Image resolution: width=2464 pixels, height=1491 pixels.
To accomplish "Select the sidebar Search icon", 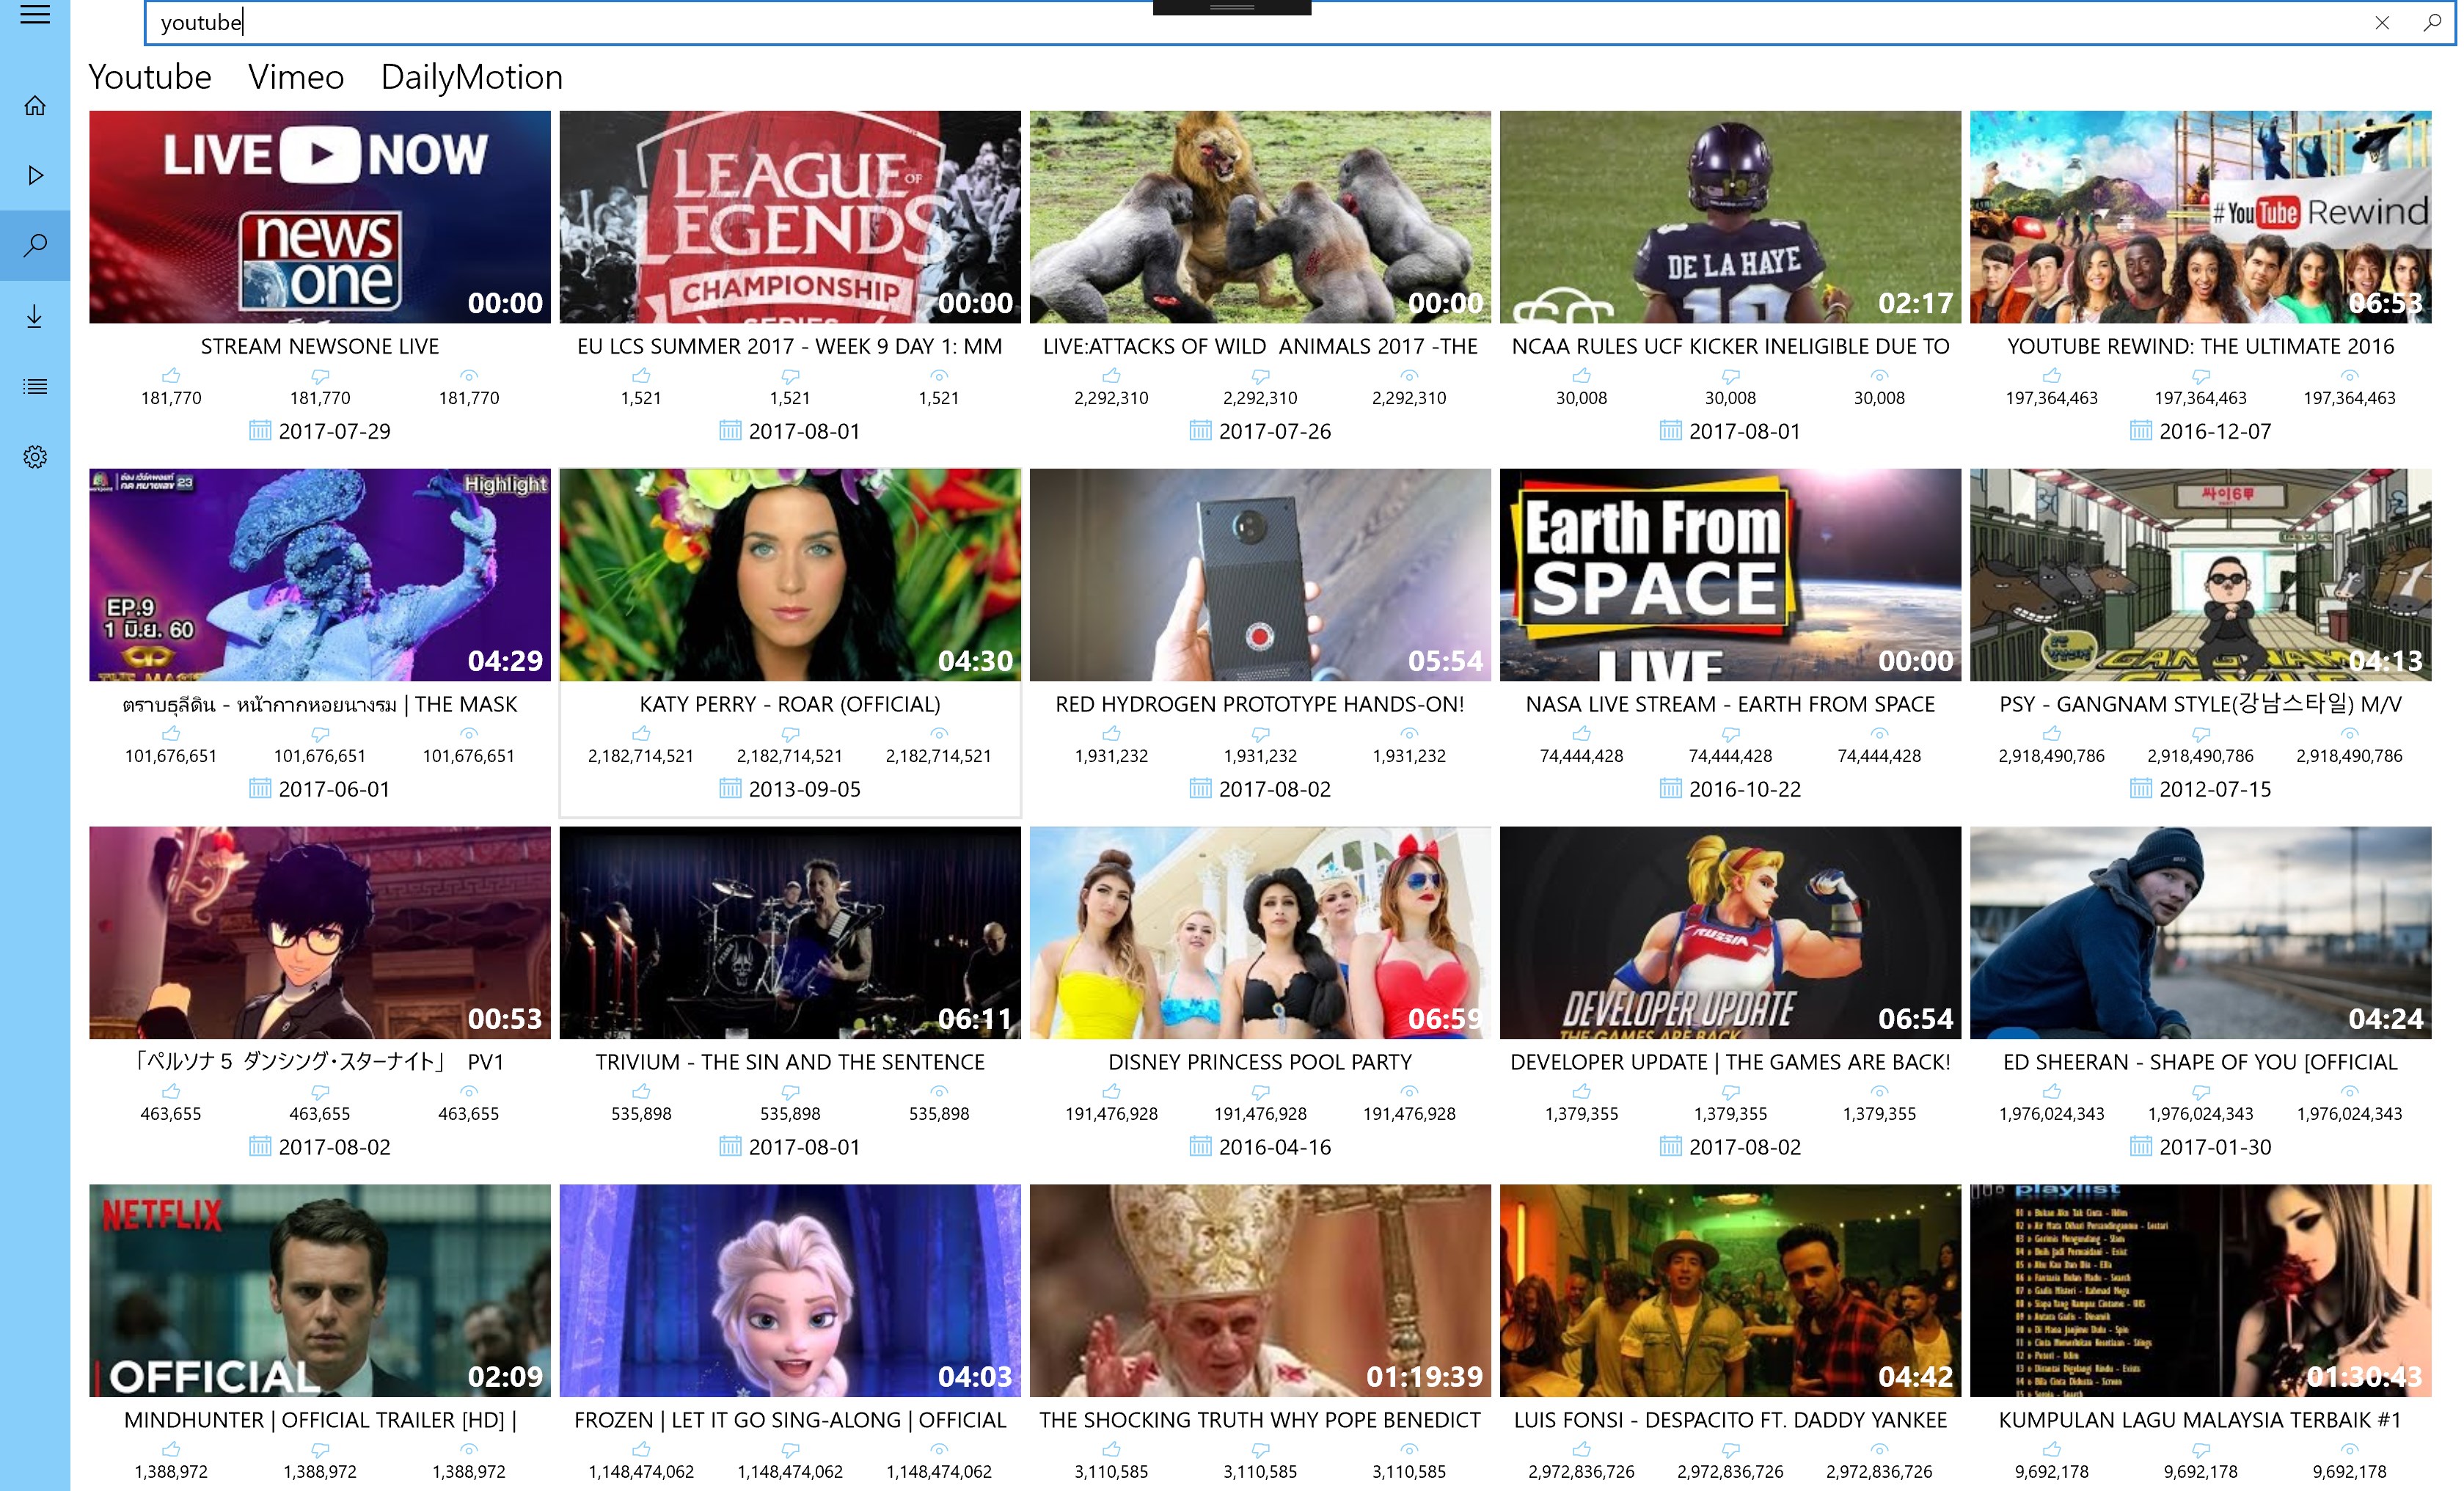I will click(x=35, y=245).
